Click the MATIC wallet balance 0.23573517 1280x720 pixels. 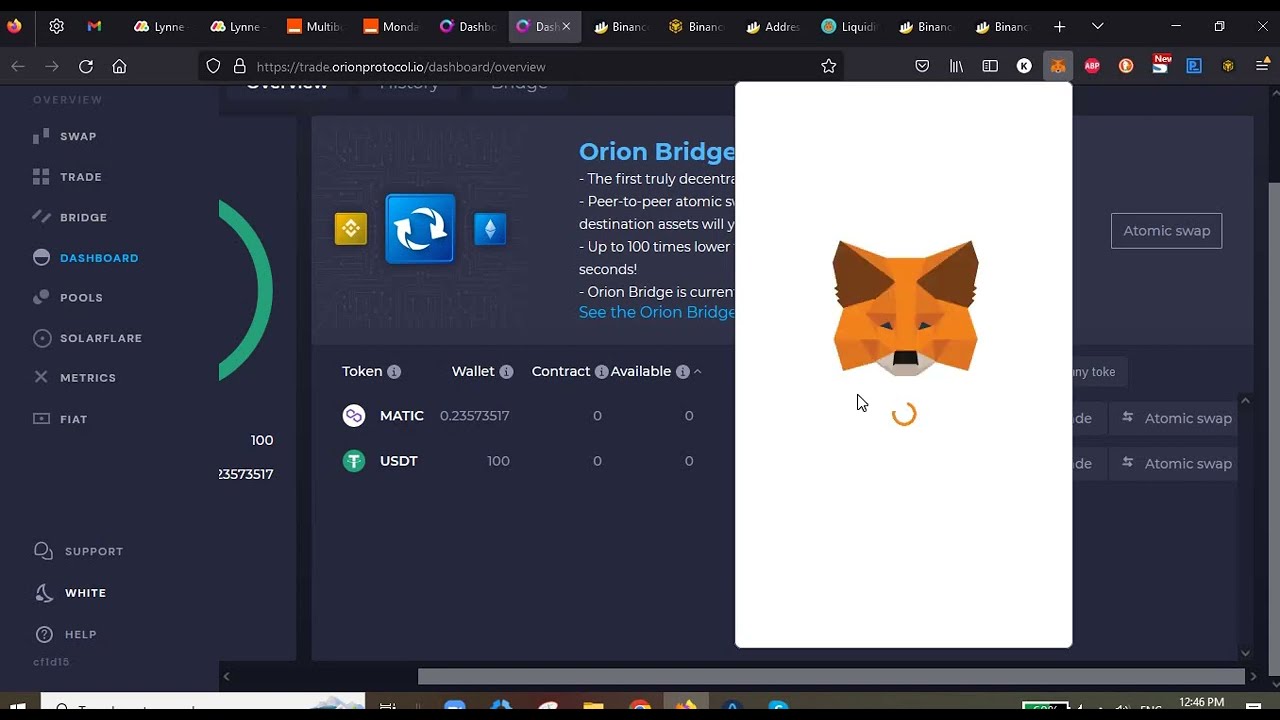click(x=475, y=416)
